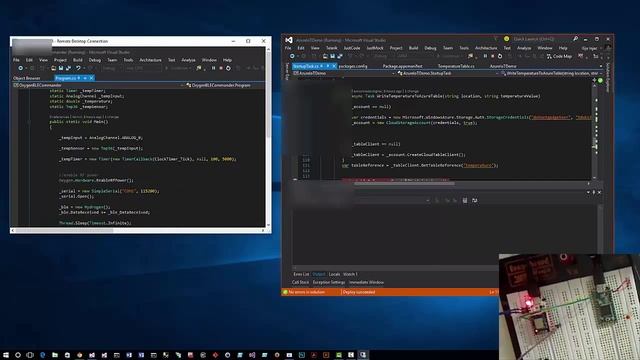
Task: Open Task View from taskbar
Action: 30,355
